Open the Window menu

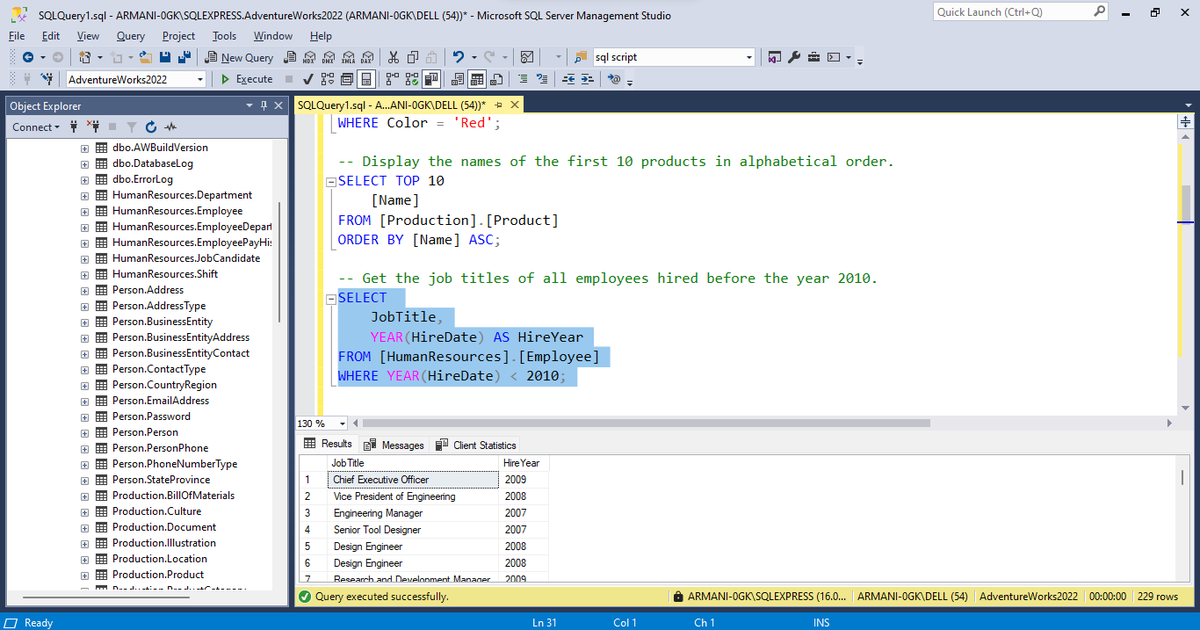[x=273, y=35]
